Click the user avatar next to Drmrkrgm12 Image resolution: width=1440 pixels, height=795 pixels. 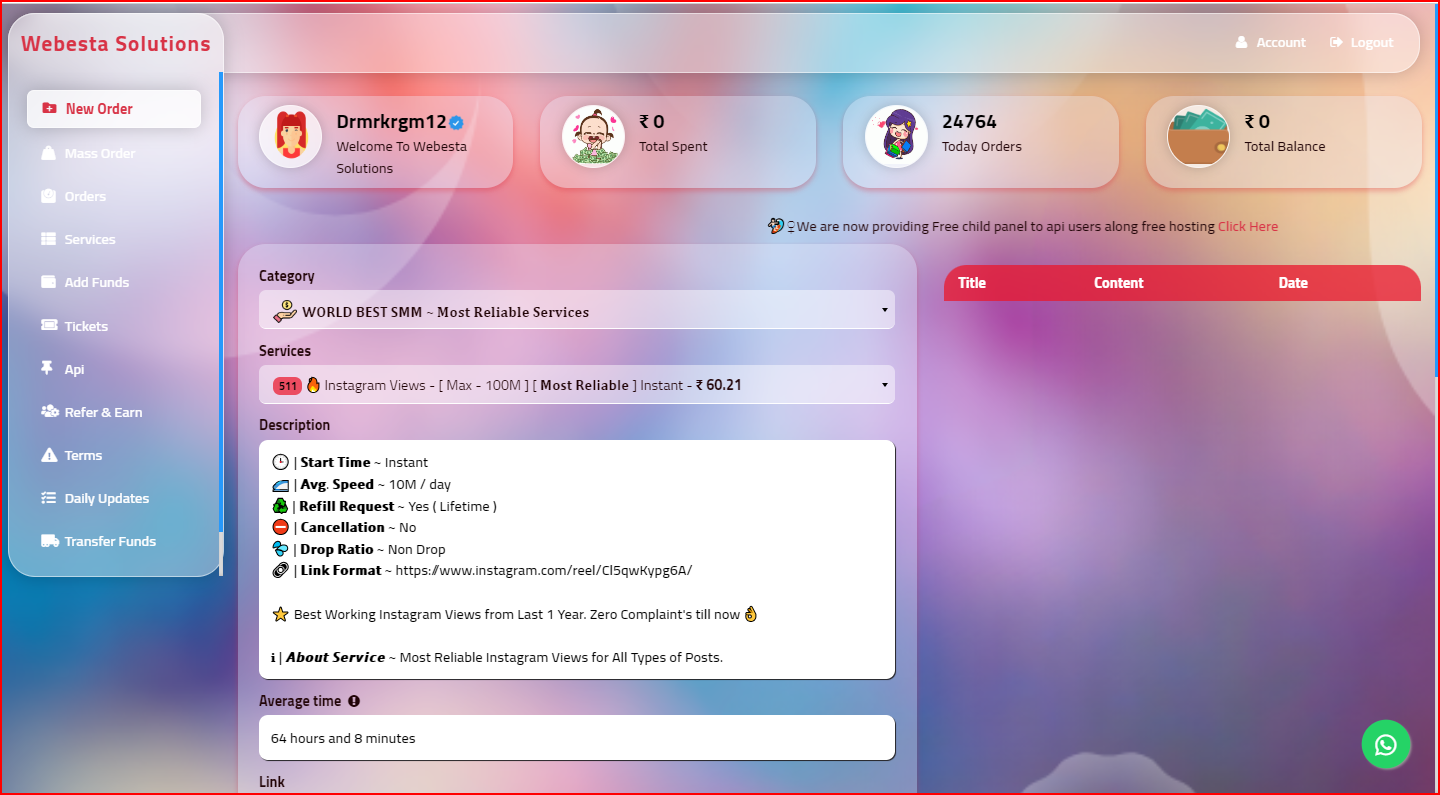click(290, 137)
